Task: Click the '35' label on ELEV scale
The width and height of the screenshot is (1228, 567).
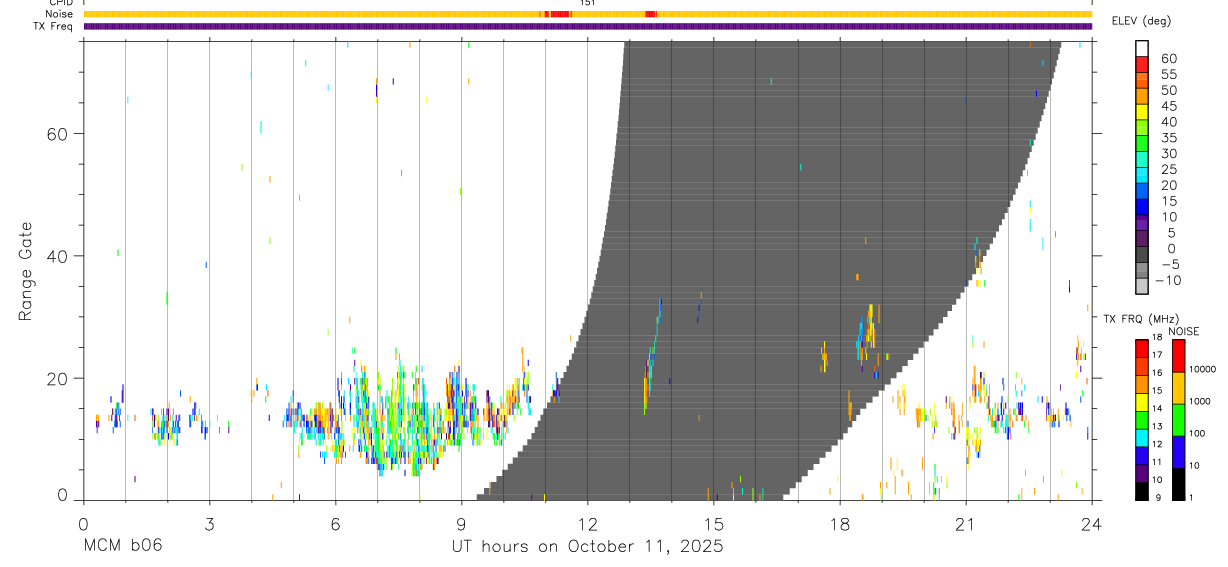Action: (1168, 138)
